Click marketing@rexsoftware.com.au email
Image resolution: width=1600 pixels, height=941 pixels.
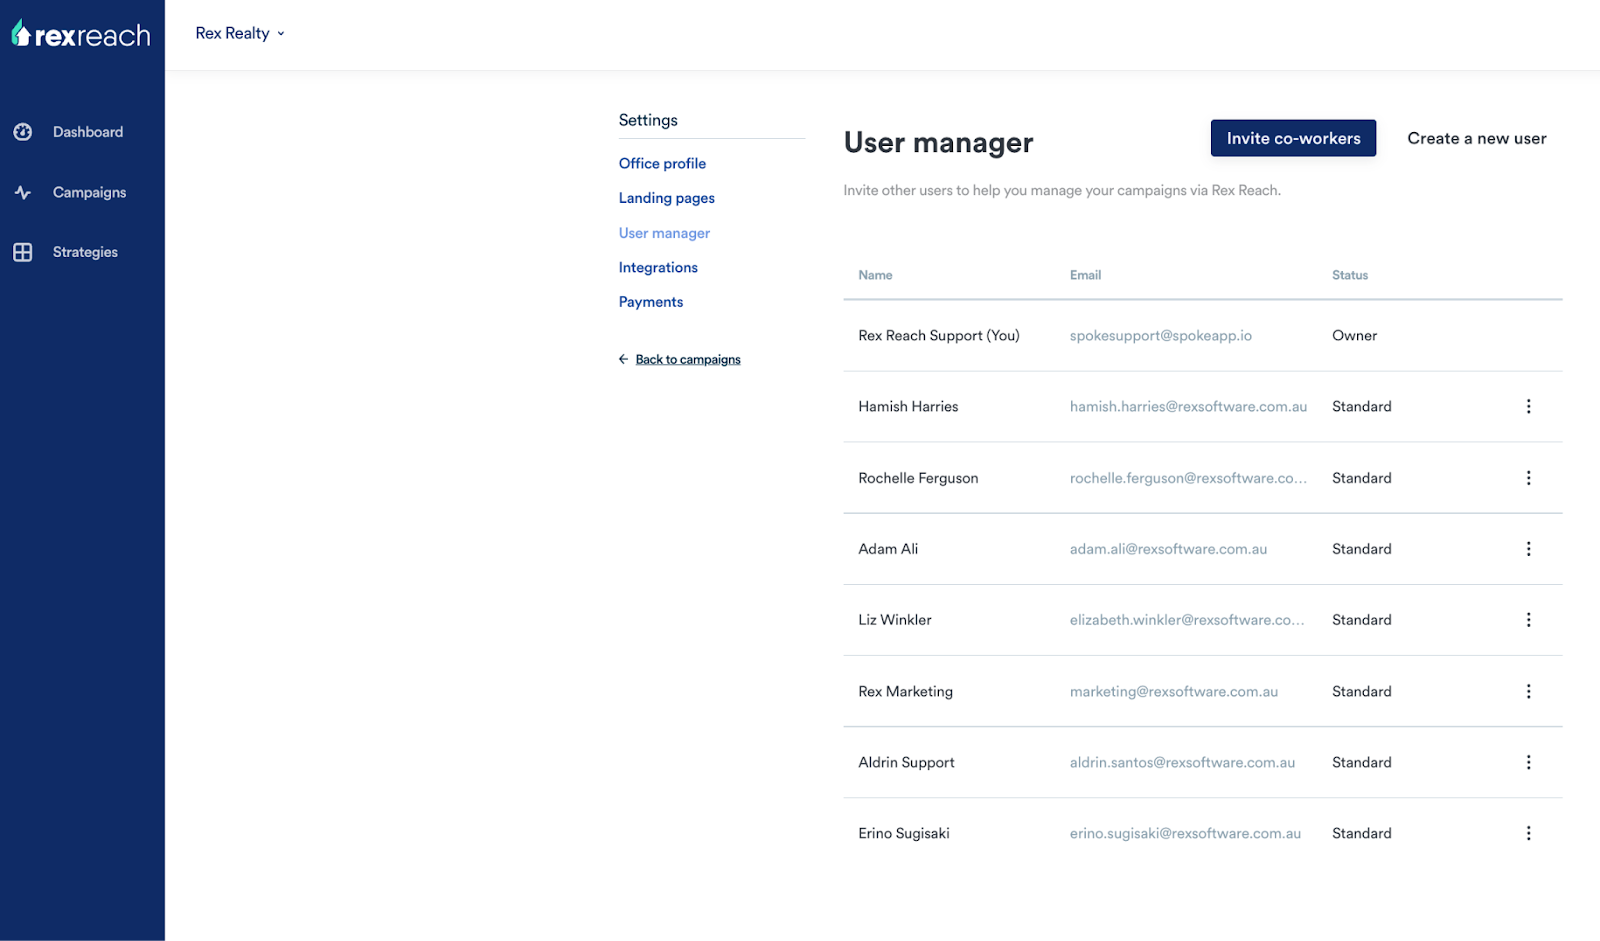(1173, 691)
